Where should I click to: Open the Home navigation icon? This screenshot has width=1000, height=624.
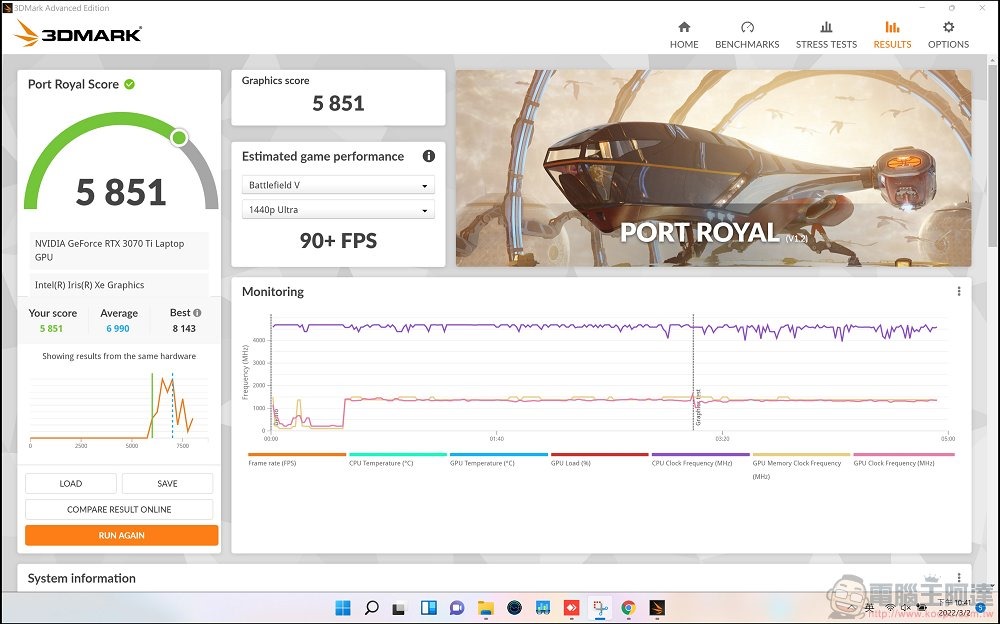pyautogui.click(x=684, y=34)
